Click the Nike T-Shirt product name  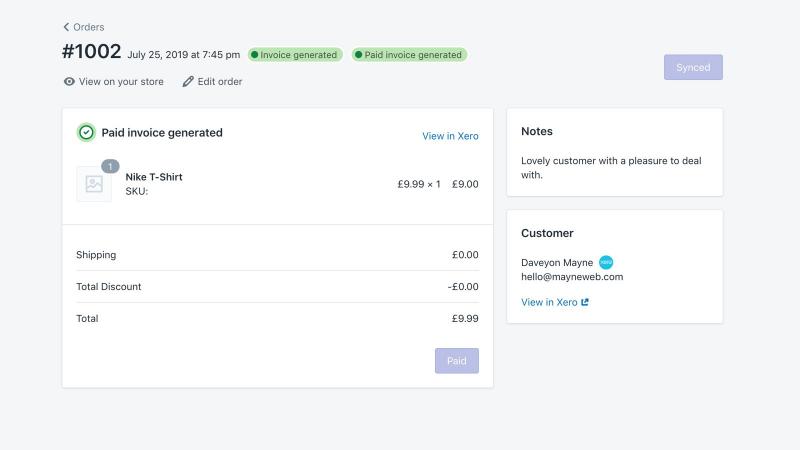[x=154, y=177]
